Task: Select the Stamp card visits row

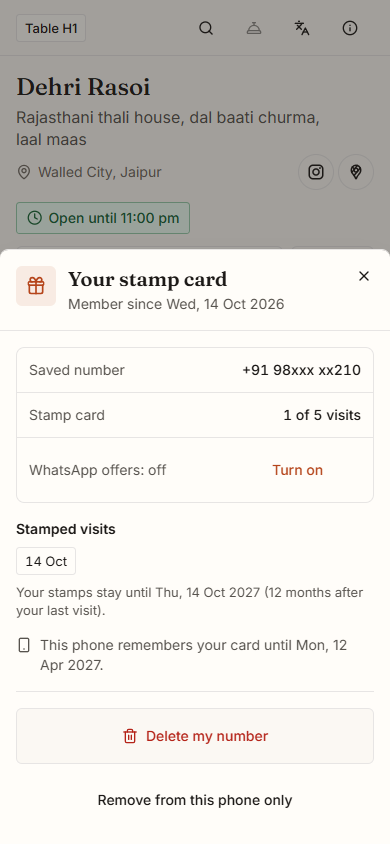Action: tap(195, 415)
